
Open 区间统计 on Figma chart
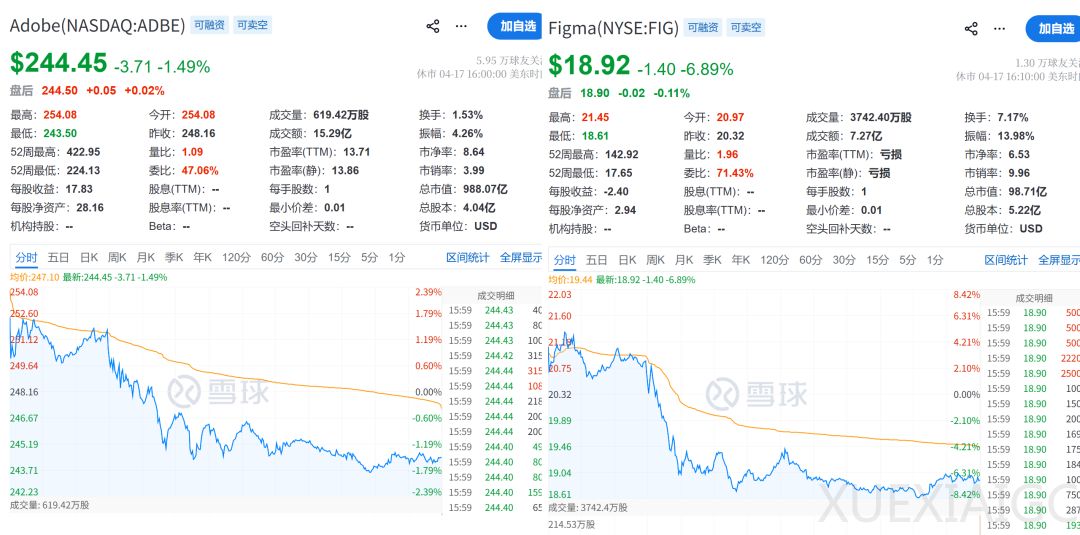[1006, 260]
